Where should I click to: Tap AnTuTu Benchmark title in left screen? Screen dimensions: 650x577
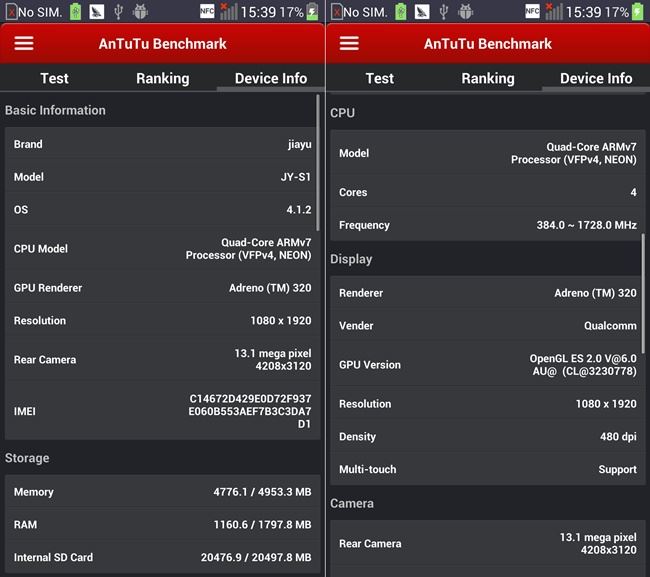[162, 44]
